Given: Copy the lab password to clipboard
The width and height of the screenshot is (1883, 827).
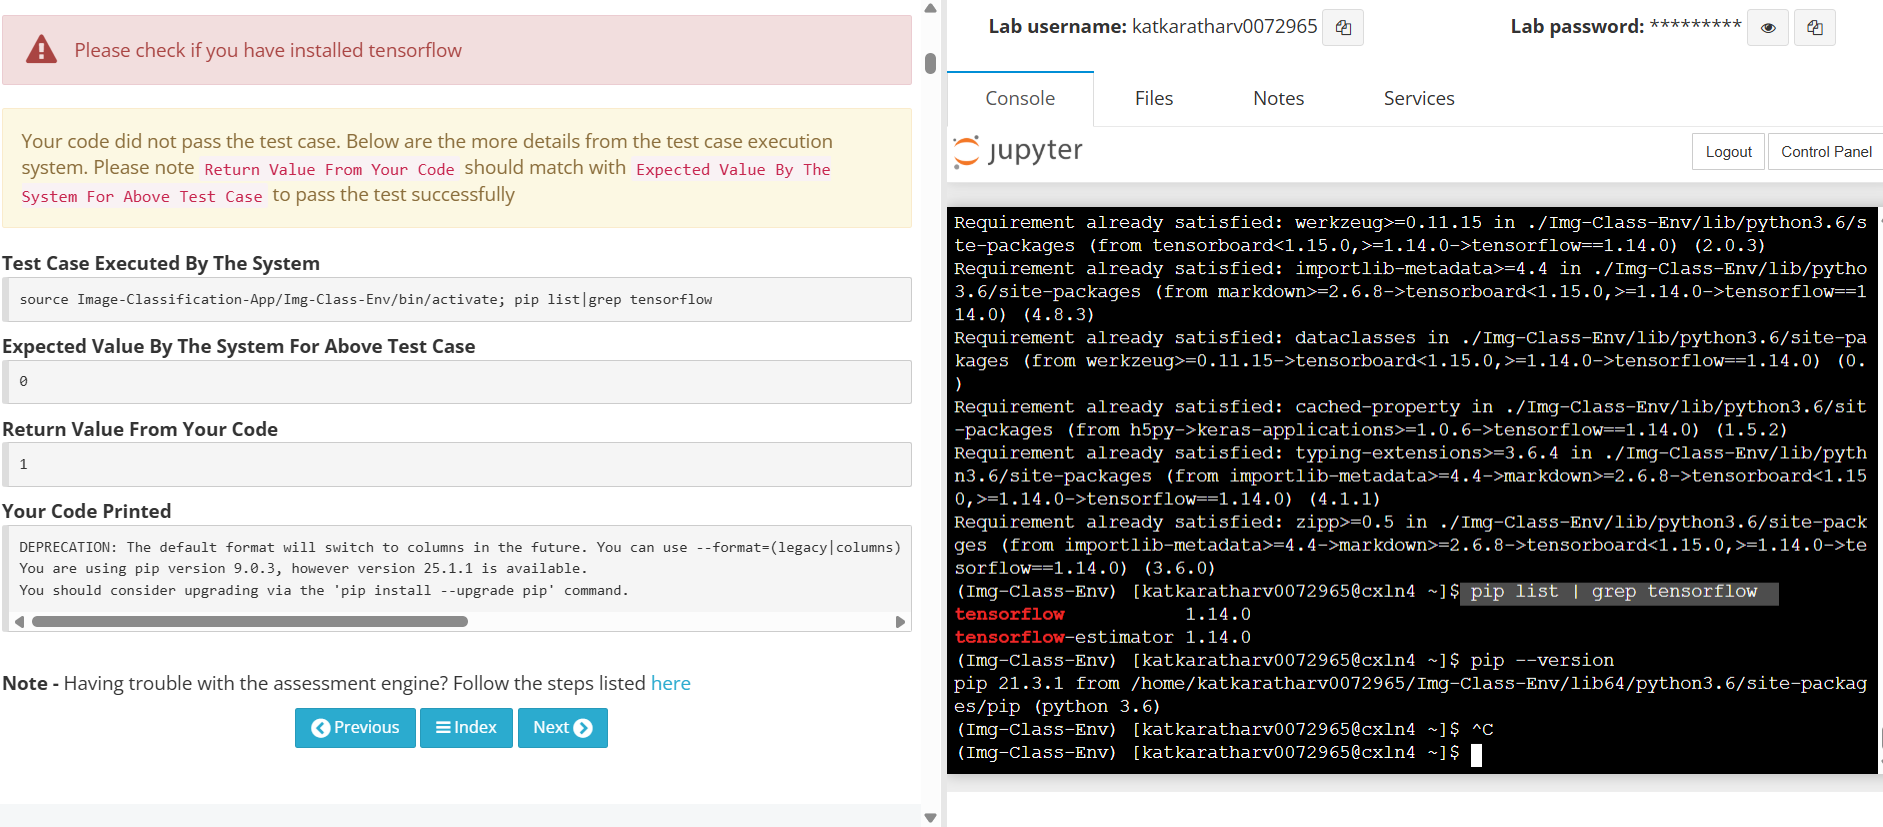Looking at the screenshot, I should (1814, 28).
